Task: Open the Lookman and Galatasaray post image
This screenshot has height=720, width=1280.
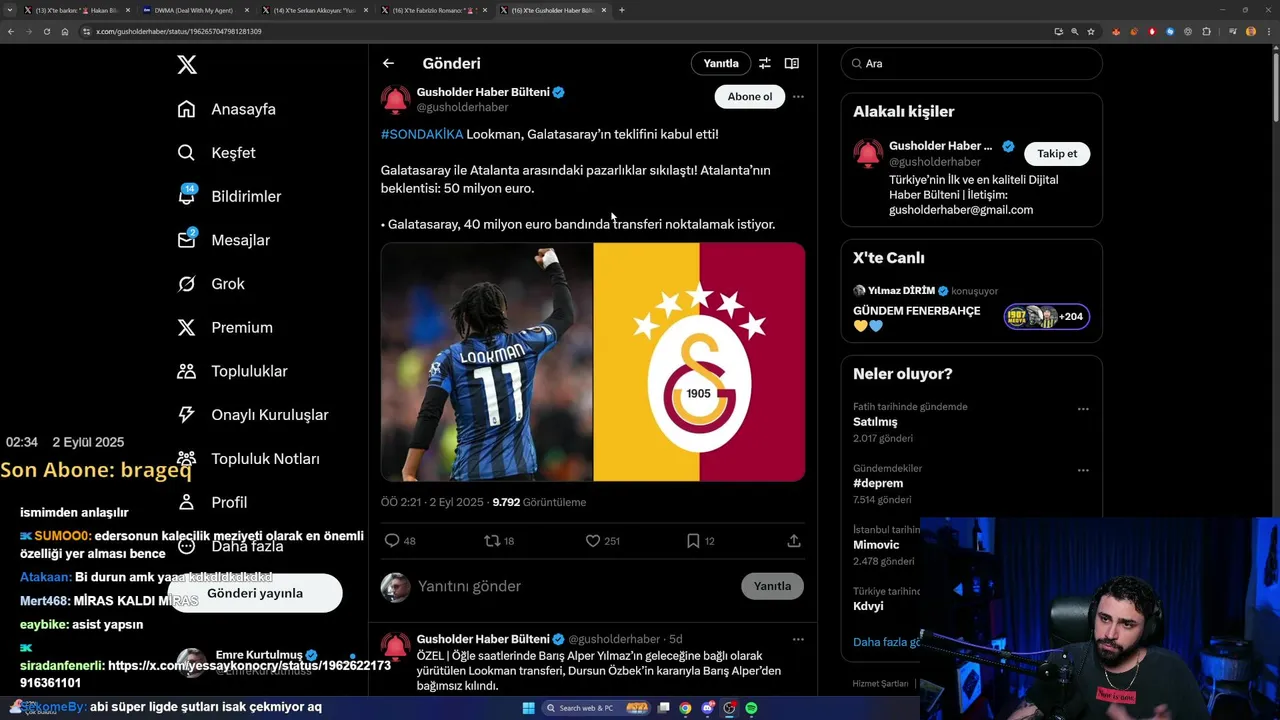Action: (593, 362)
